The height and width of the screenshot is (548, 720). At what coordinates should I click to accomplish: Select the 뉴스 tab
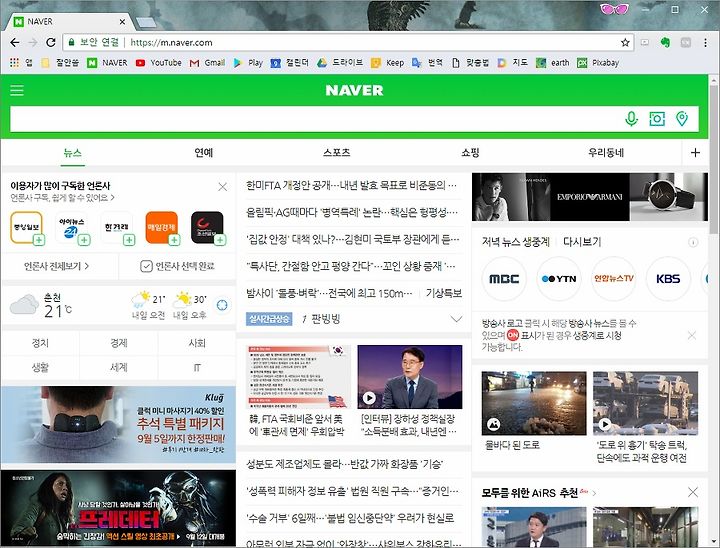(x=73, y=153)
